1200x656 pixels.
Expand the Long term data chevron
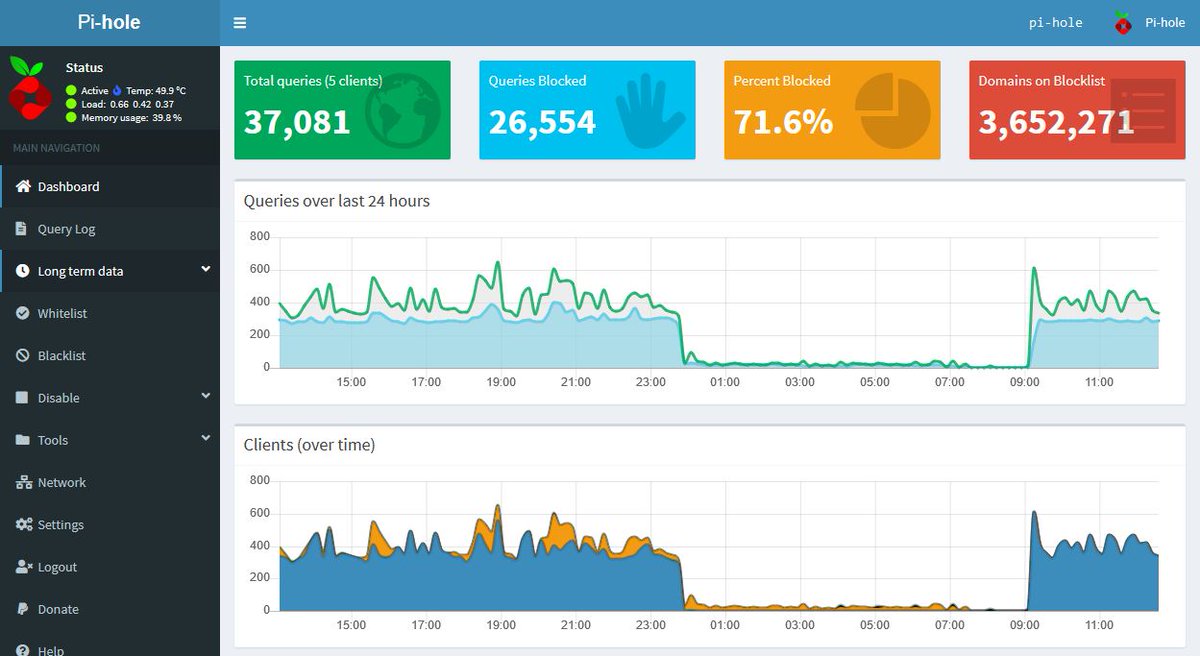[206, 269]
